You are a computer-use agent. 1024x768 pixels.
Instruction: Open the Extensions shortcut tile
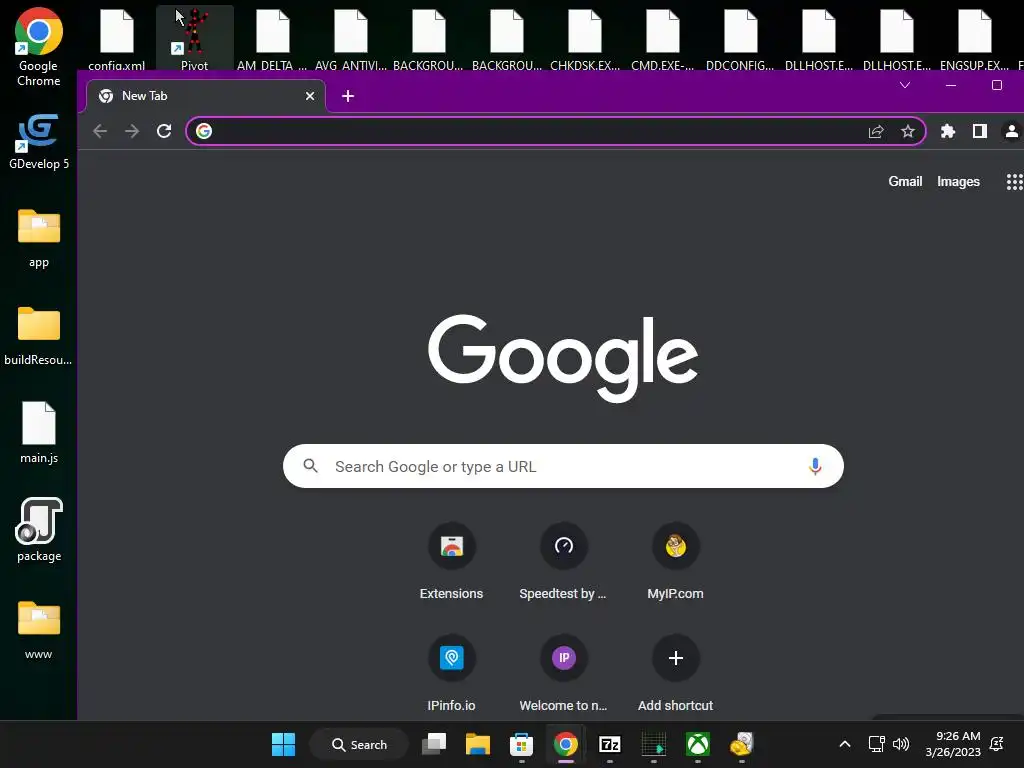click(x=451, y=561)
